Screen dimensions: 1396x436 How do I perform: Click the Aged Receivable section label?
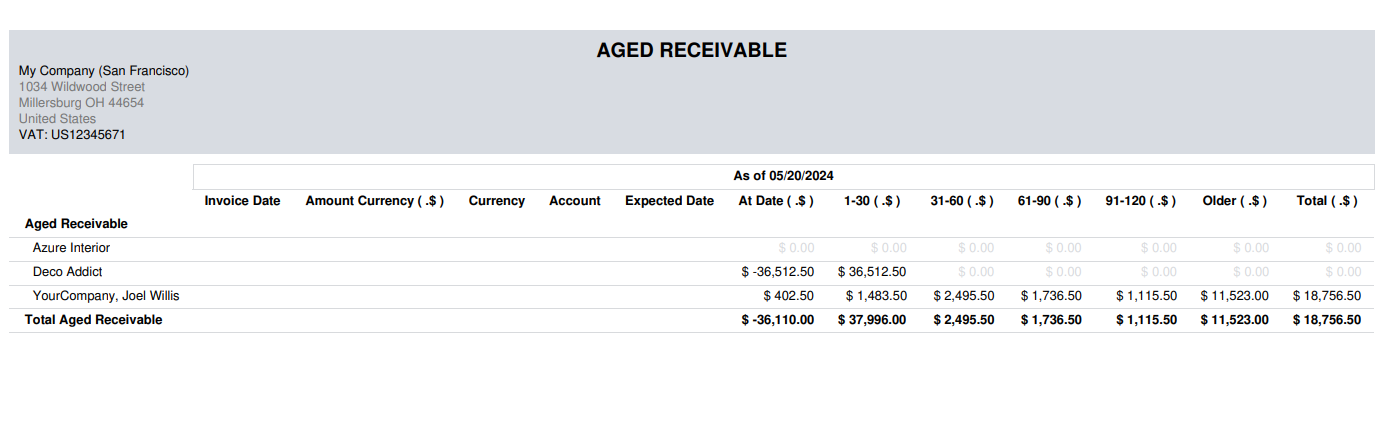pos(76,224)
